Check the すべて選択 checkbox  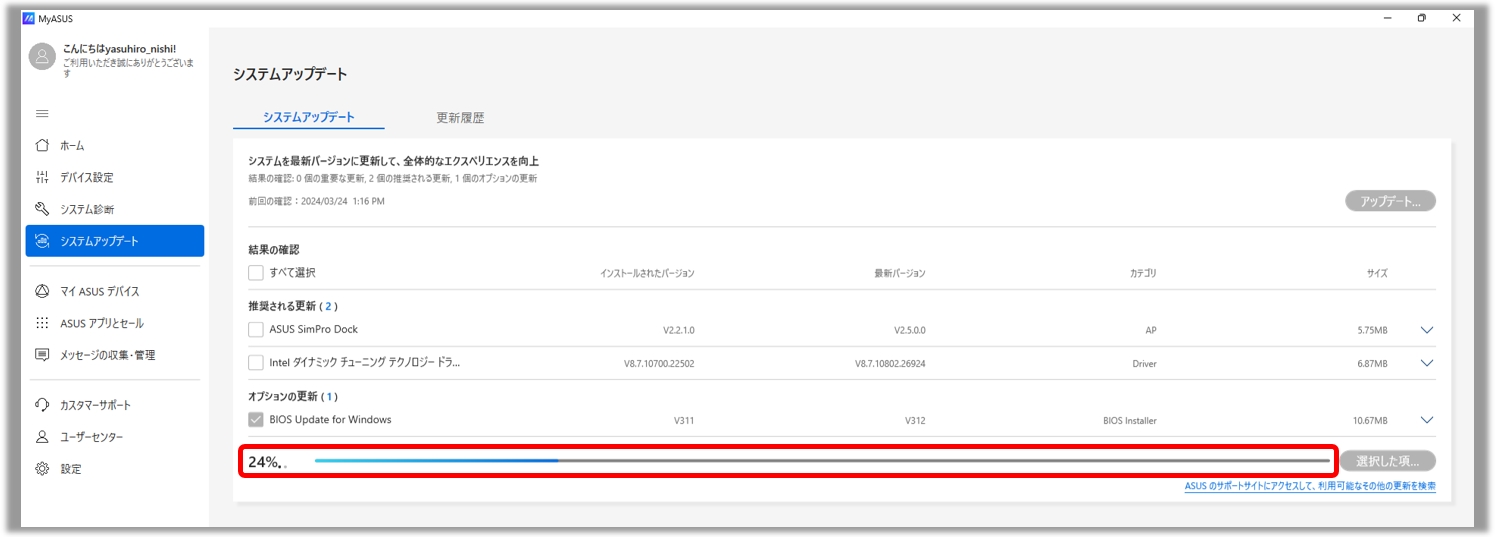256,272
